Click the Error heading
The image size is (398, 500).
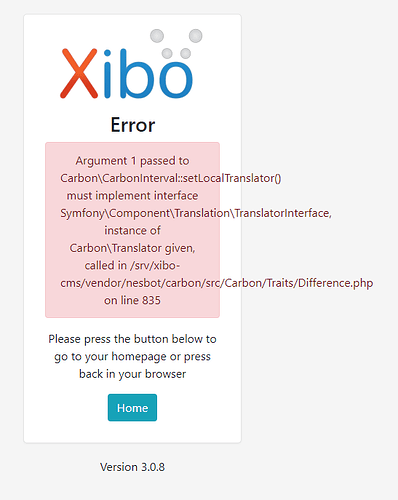(133, 125)
